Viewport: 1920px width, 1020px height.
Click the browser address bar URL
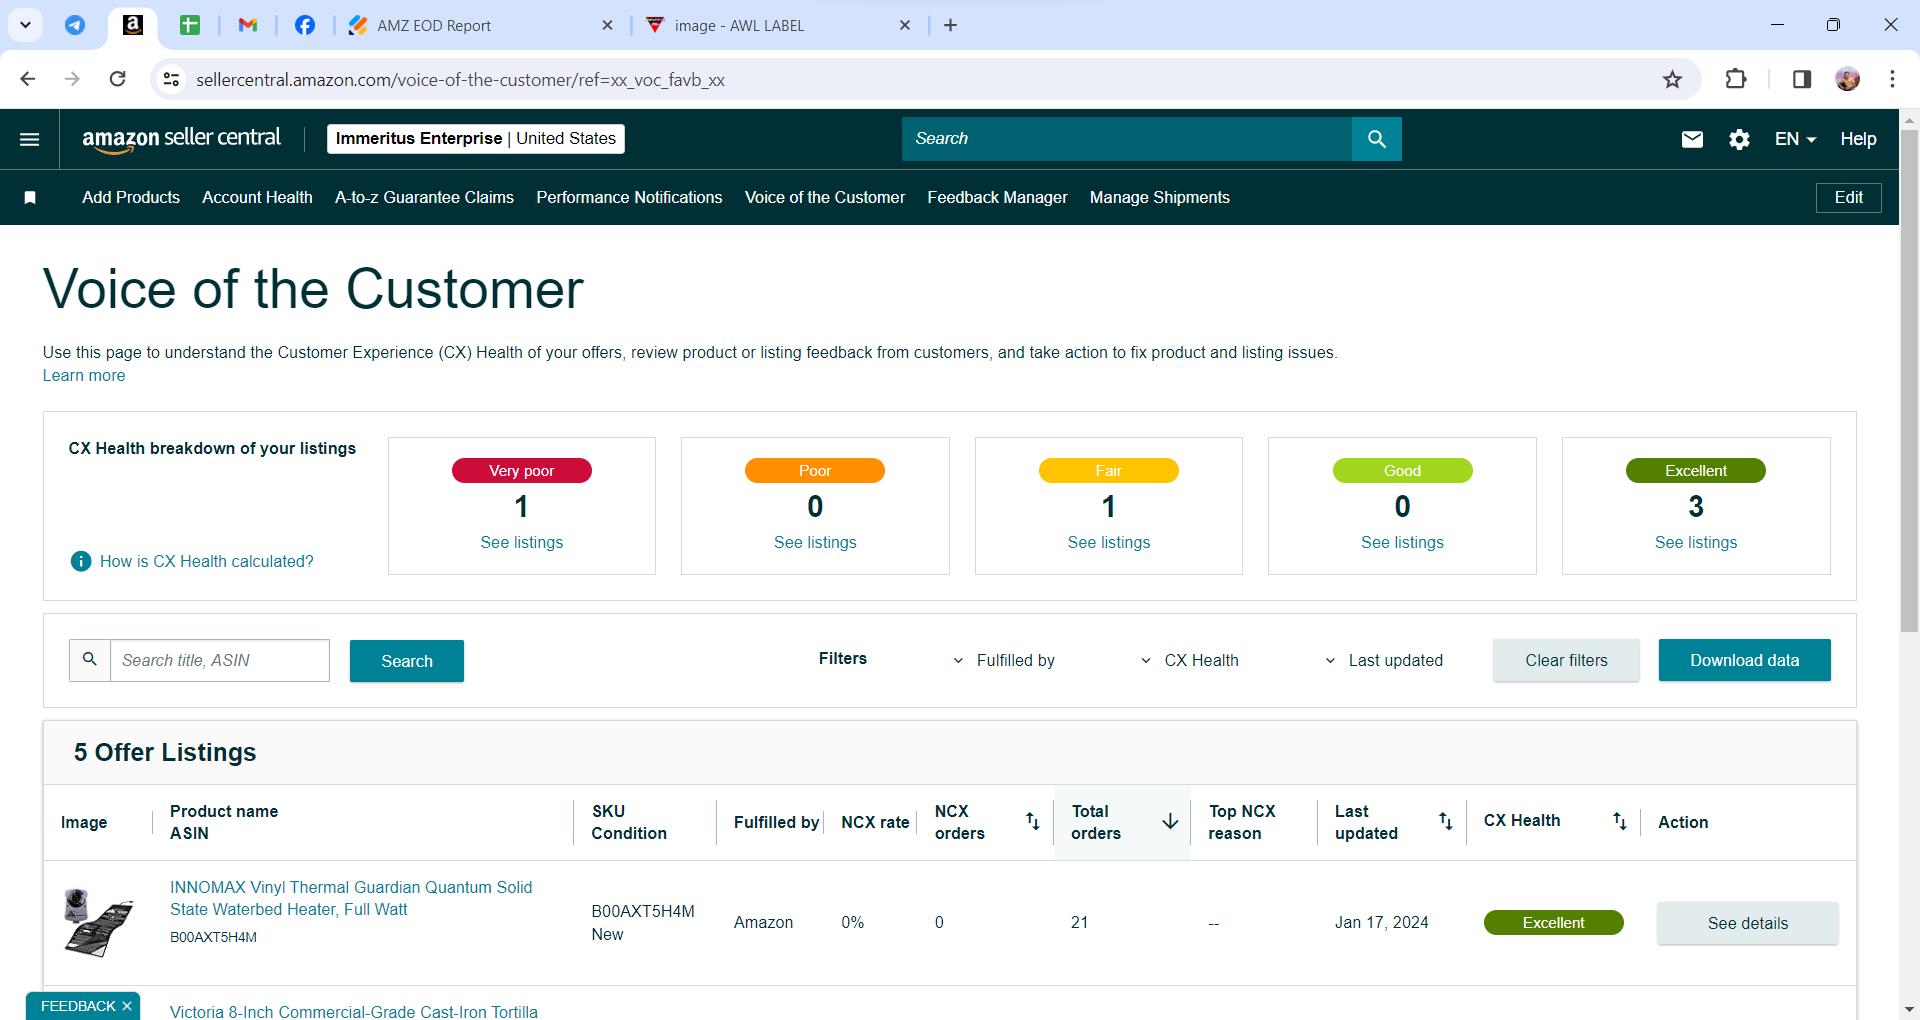click(x=460, y=80)
